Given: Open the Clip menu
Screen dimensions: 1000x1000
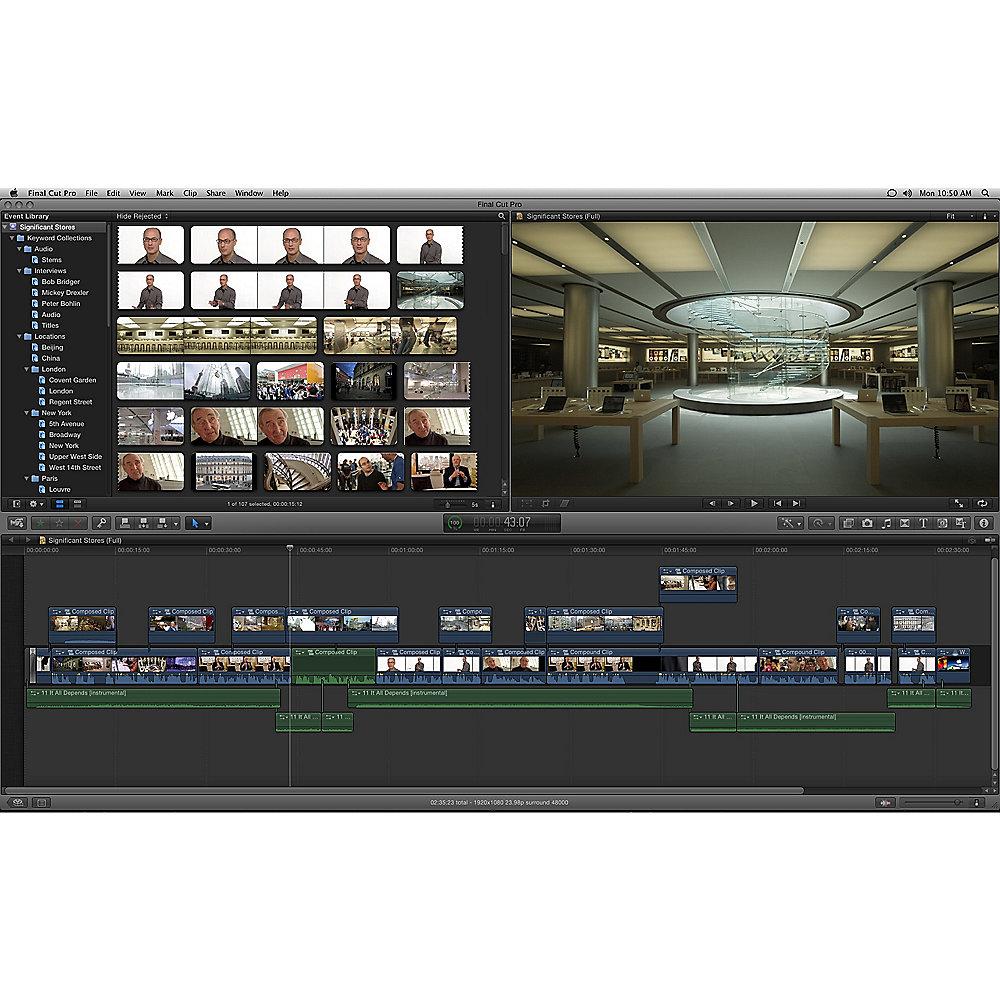Looking at the screenshot, I should (x=190, y=193).
